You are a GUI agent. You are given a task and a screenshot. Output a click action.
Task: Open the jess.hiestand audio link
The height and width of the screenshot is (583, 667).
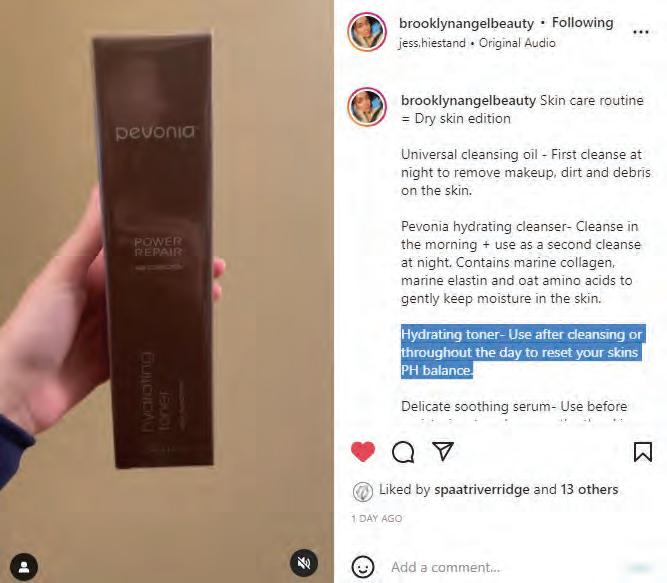click(432, 43)
